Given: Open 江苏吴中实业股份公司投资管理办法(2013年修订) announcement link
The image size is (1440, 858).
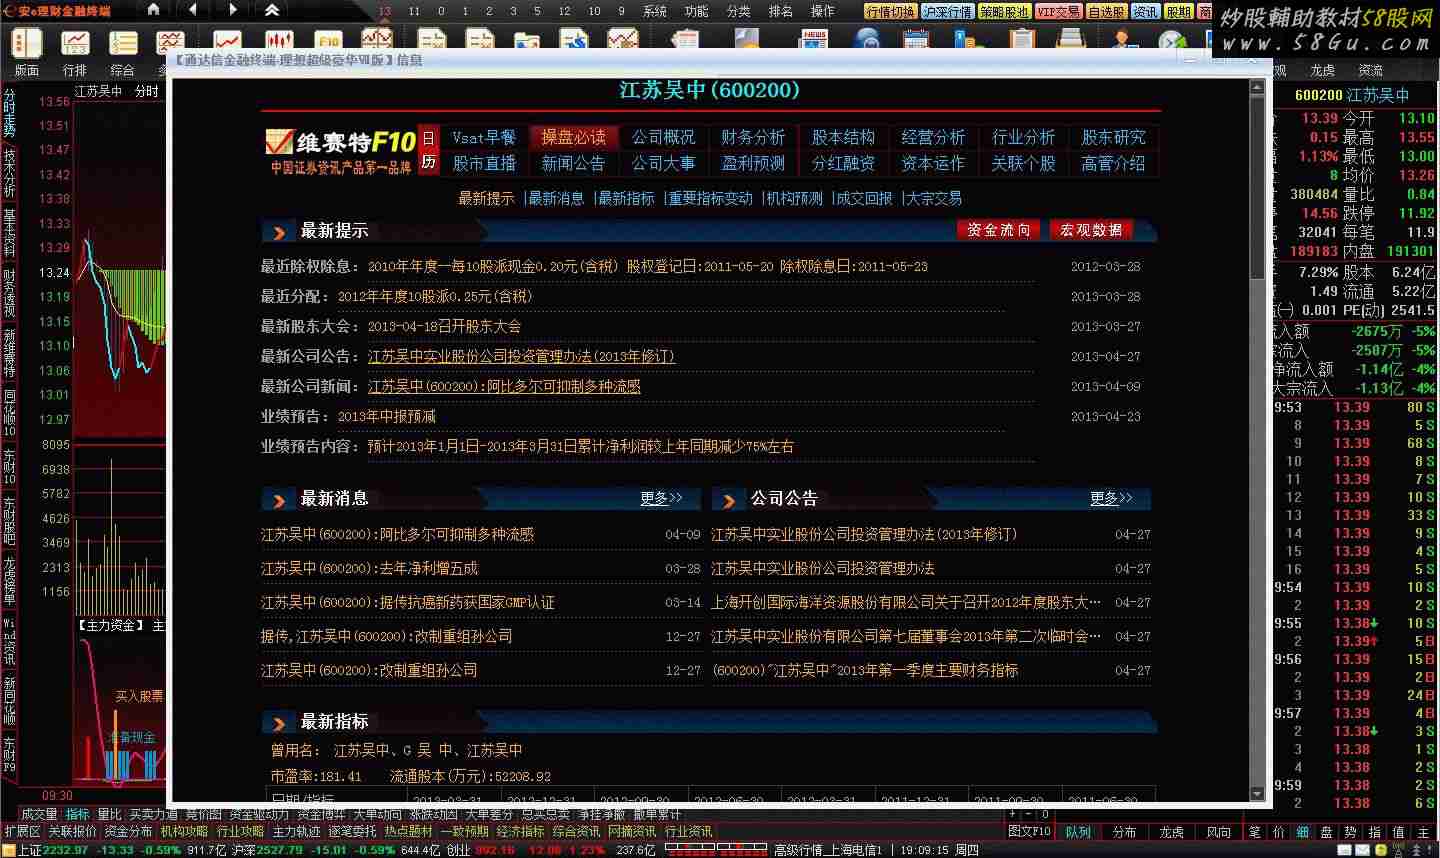Looking at the screenshot, I should pyautogui.click(x=521, y=356).
